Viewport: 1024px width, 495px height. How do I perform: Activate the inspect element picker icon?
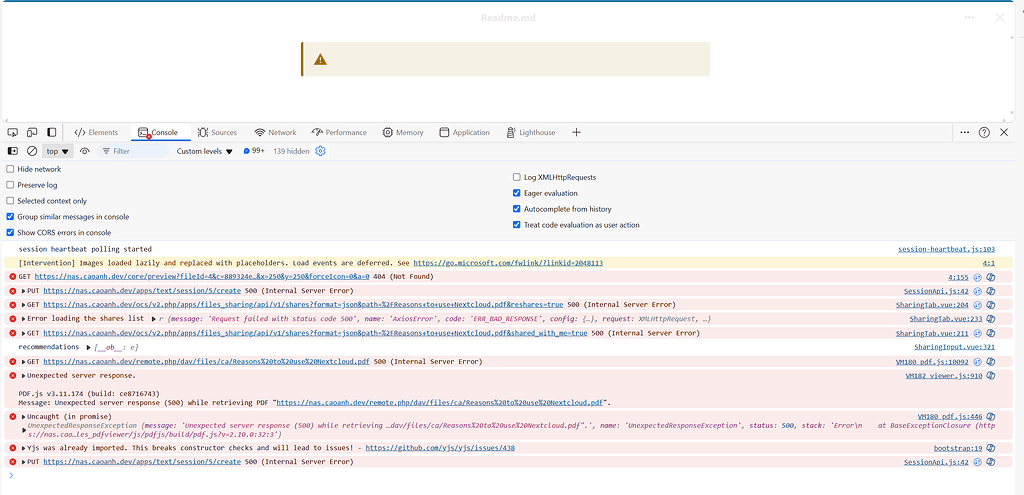[x=12, y=132]
